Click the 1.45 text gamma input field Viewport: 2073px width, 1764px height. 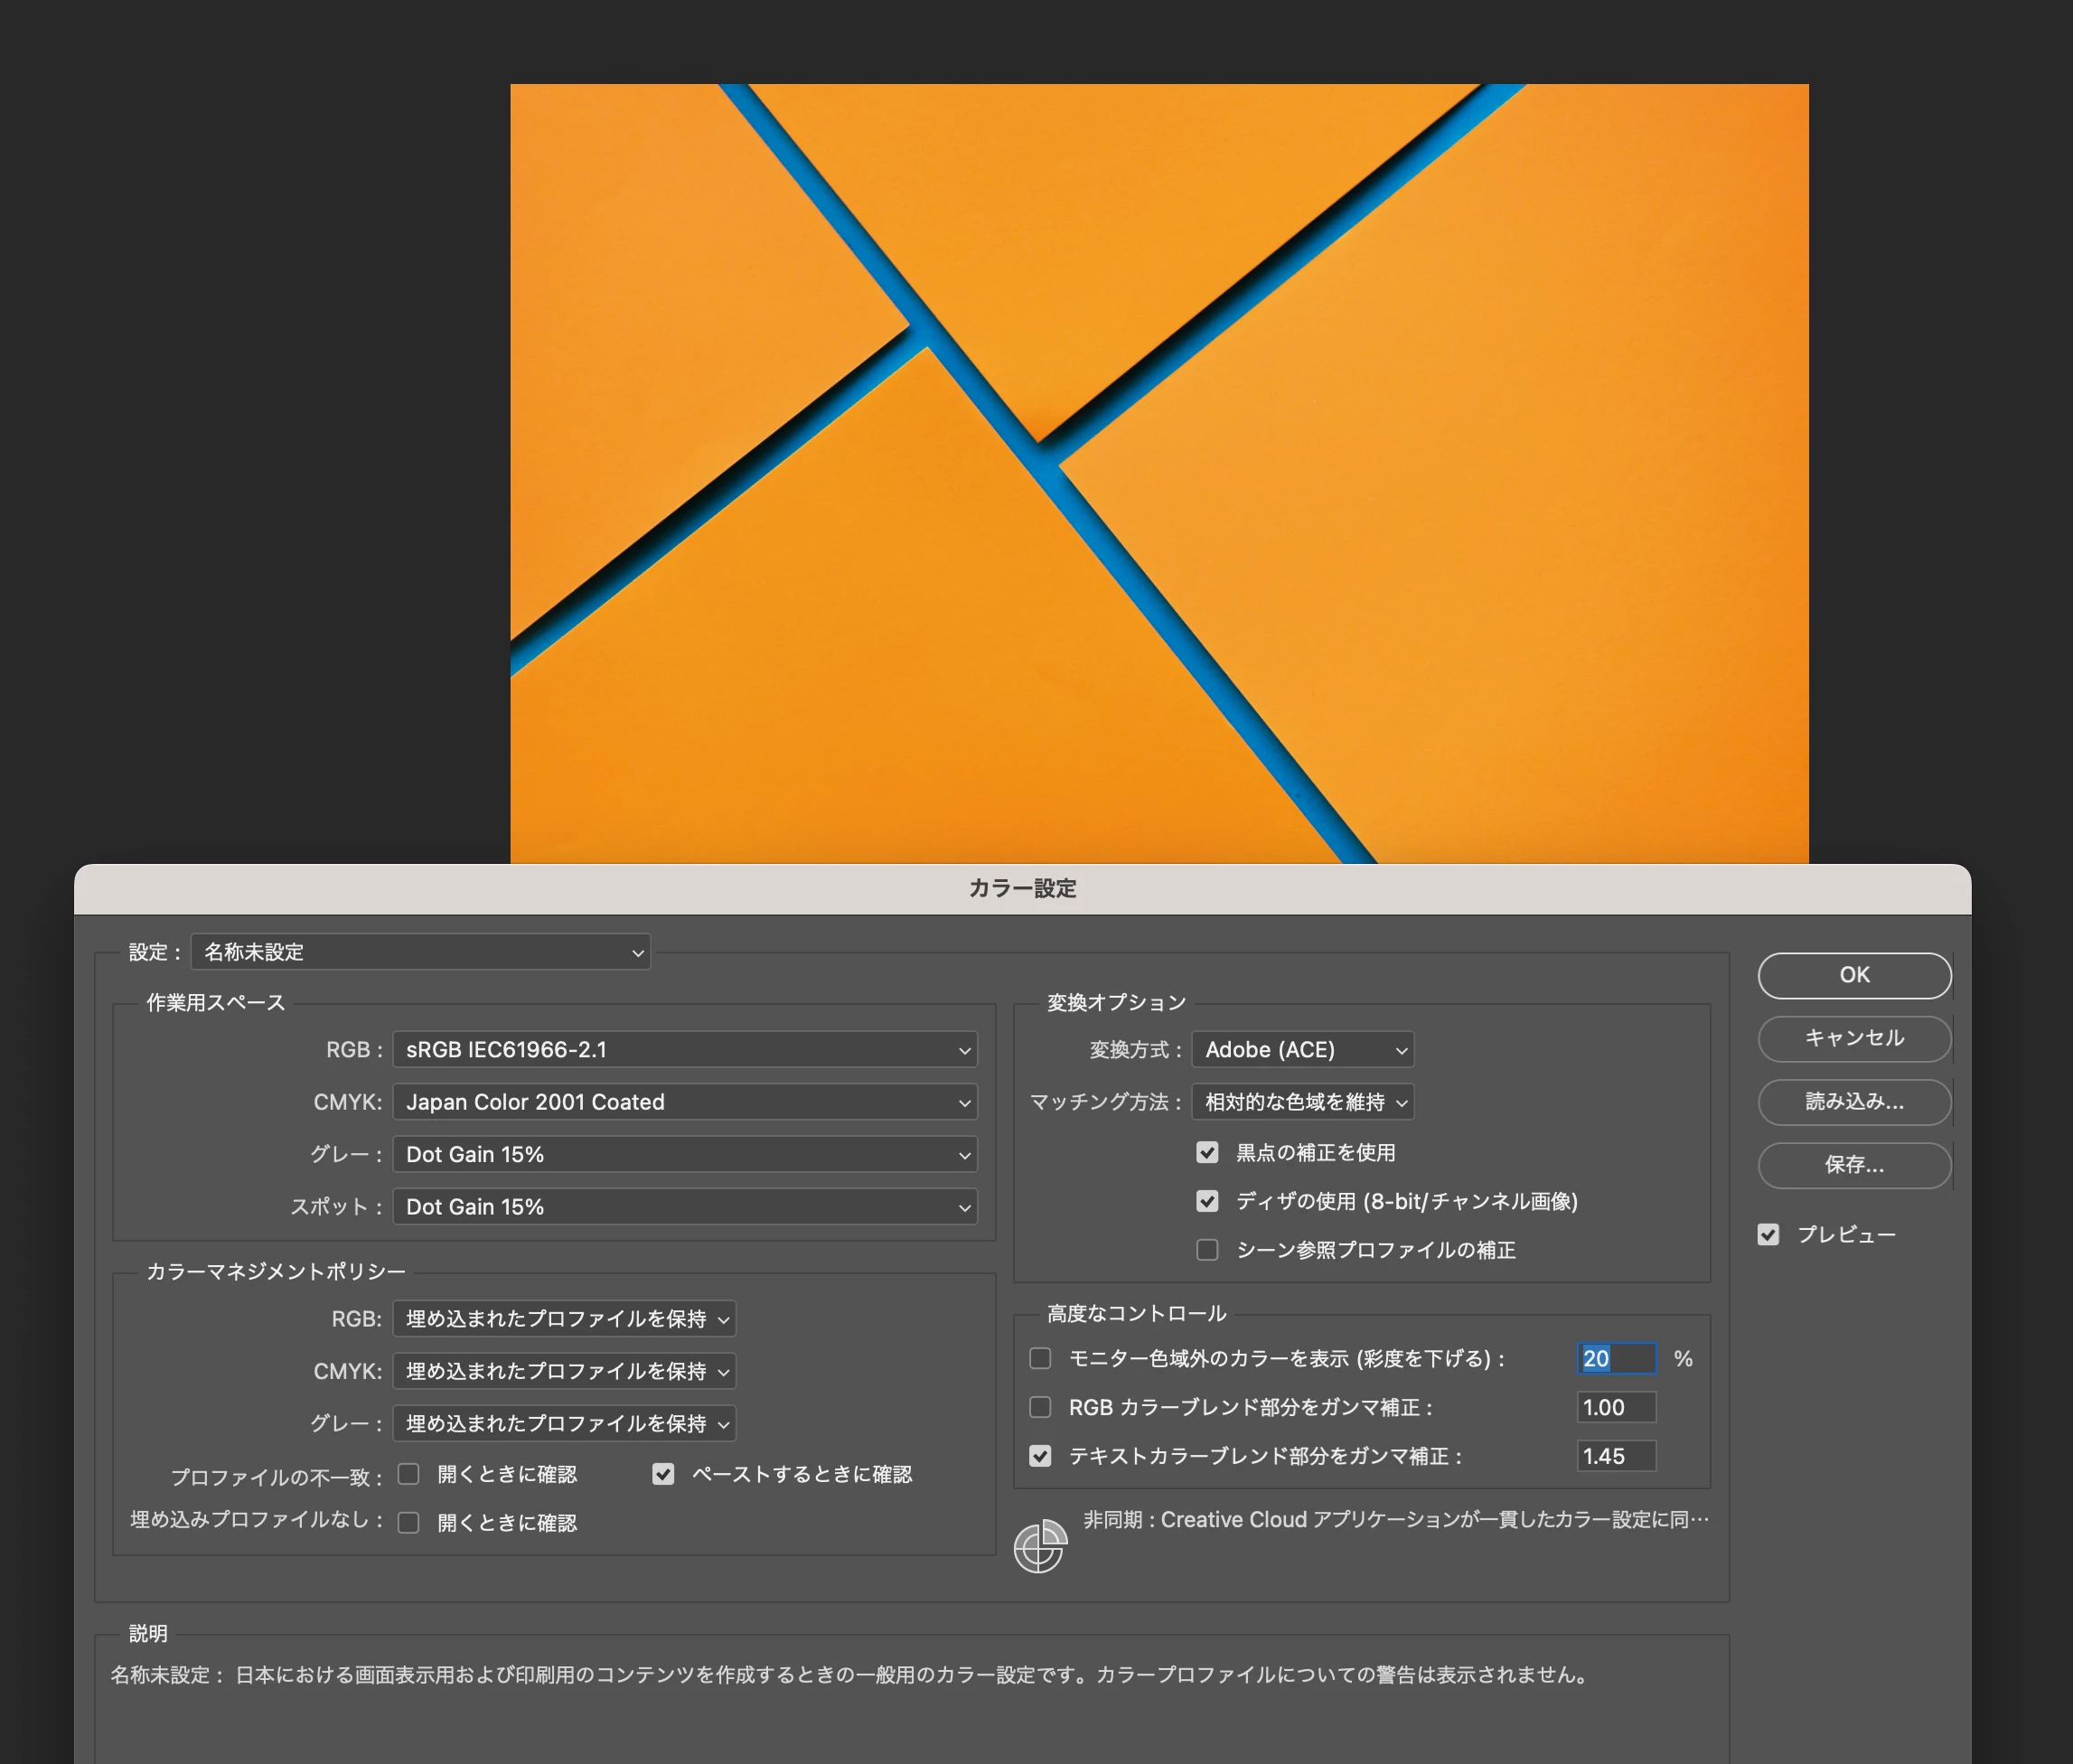tap(1615, 1456)
